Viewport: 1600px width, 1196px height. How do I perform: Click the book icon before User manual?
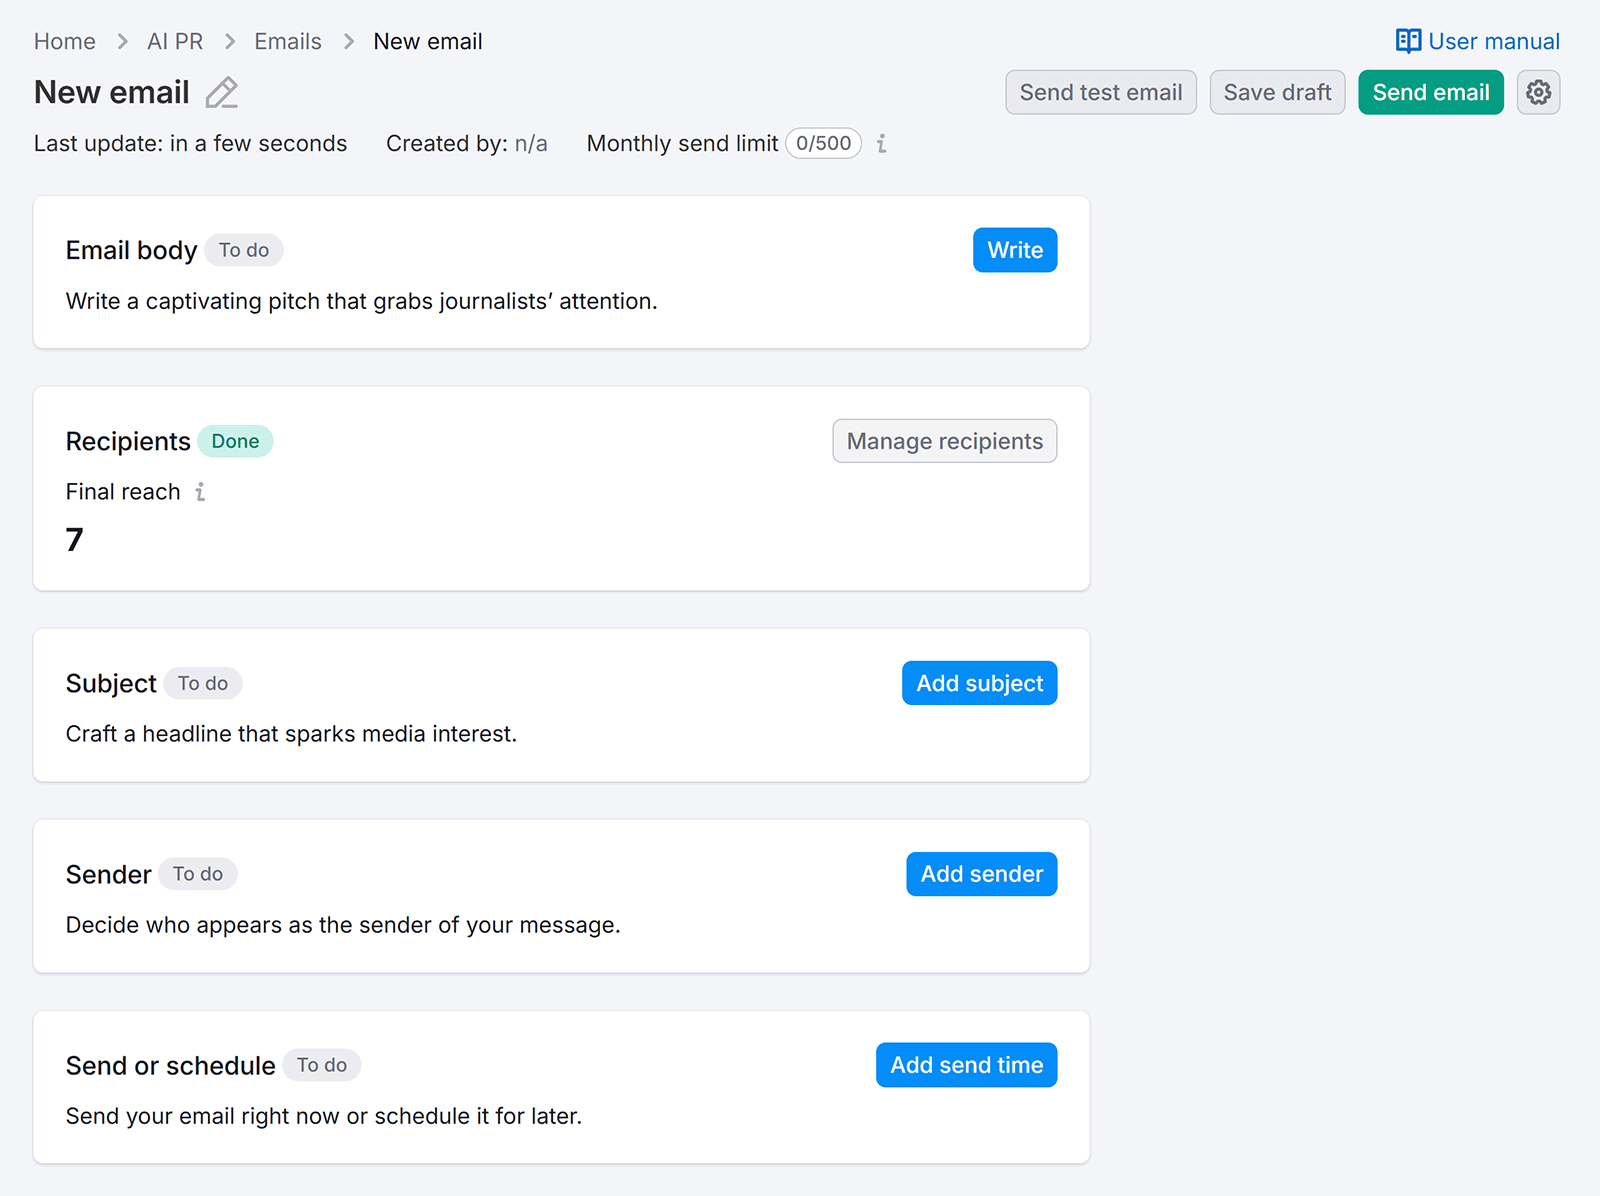tap(1408, 41)
